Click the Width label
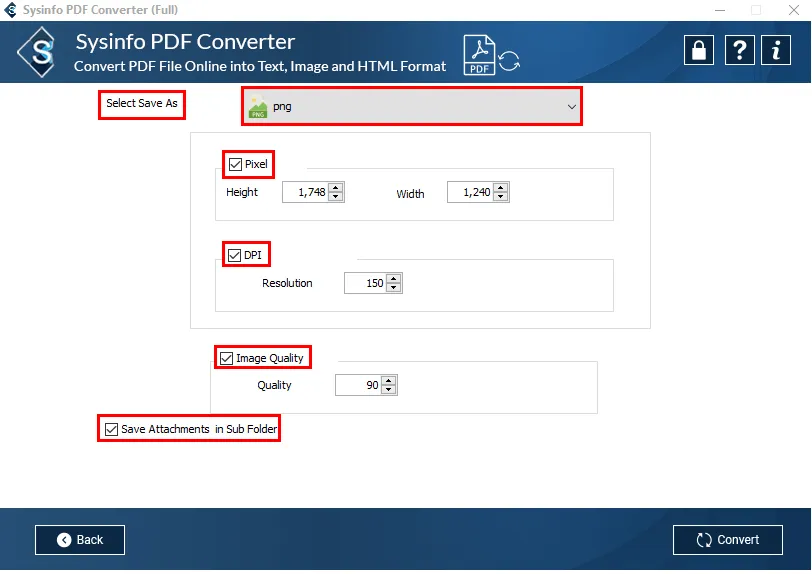This screenshot has height=574, width=812. (x=410, y=194)
